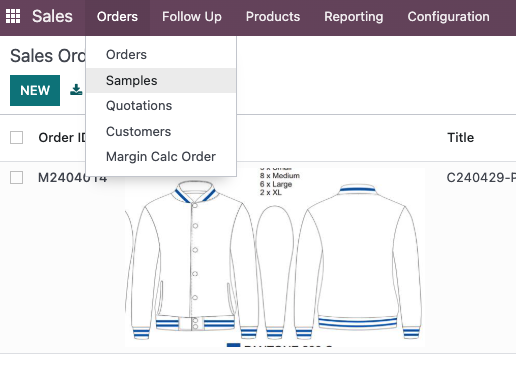Open the jacket design thumbnail image
This screenshot has width=516, height=382.
coord(275,257)
